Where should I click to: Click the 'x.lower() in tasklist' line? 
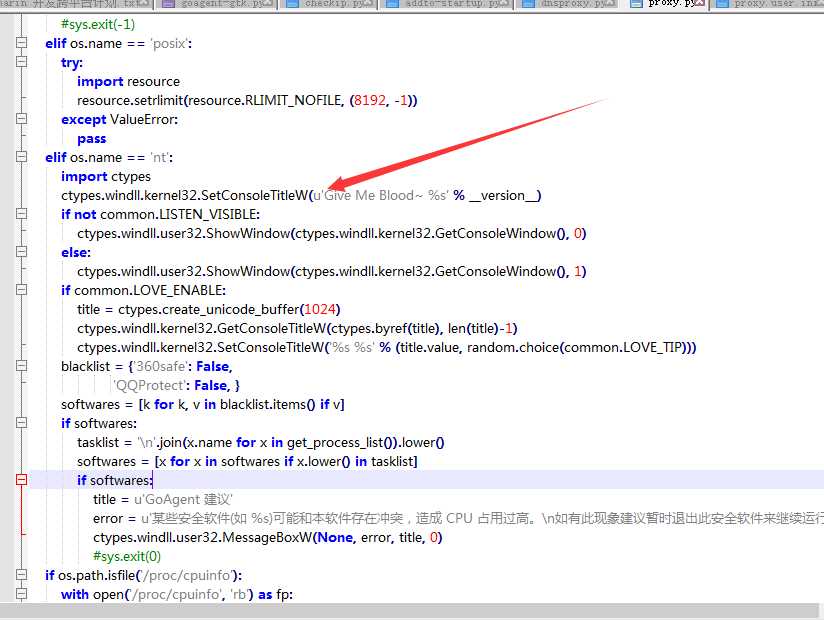coord(247,461)
